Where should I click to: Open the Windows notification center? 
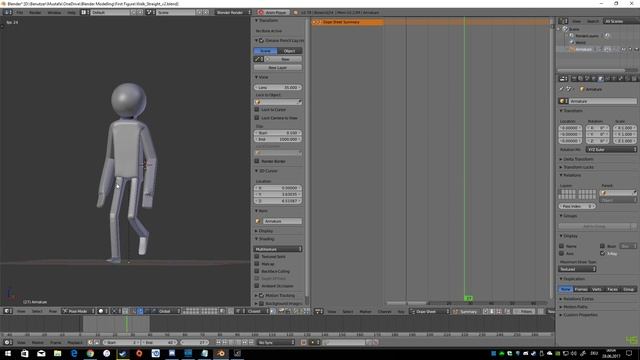click(629, 353)
